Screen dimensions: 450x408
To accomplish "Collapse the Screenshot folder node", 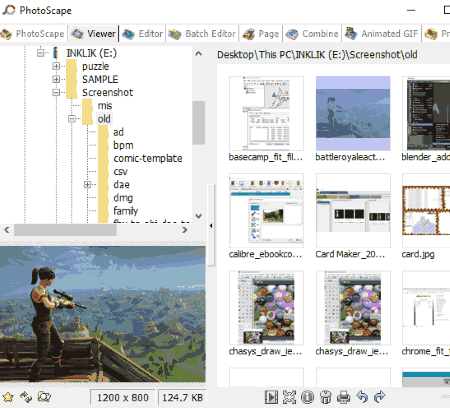I will click(x=56, y=92).
